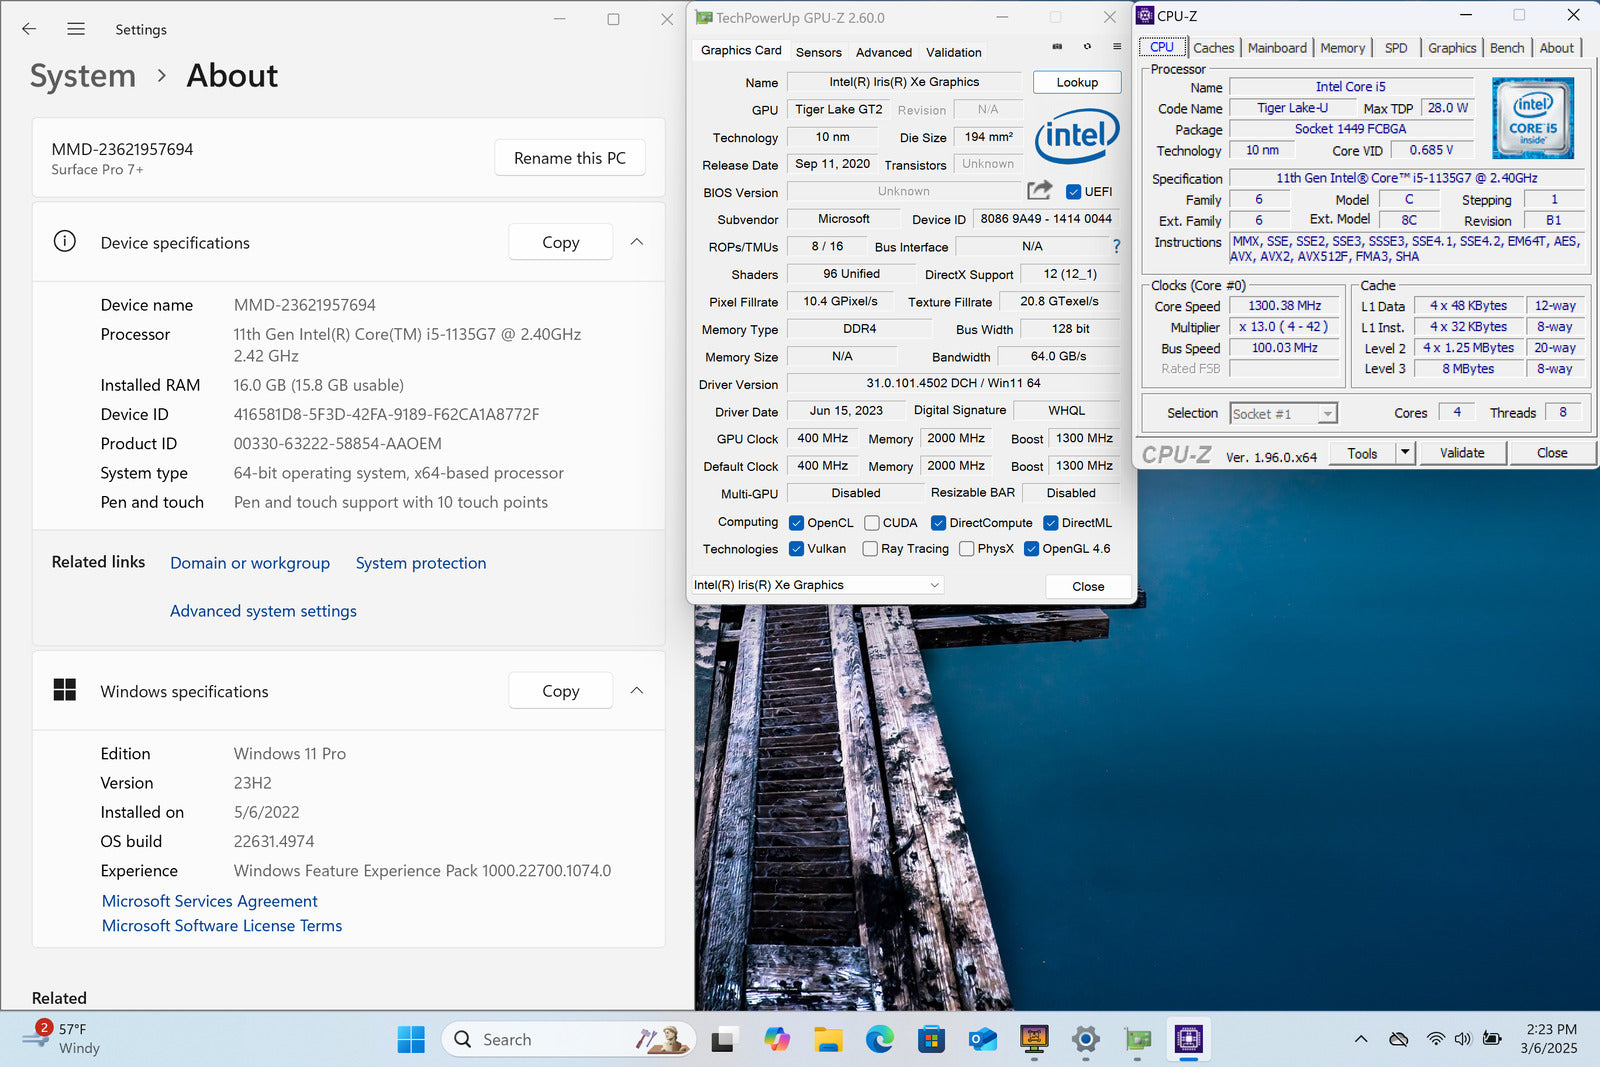Viewport: 1600px width, 1067px height.
Task: Copy the Device specifications
Action: (560, 241)
